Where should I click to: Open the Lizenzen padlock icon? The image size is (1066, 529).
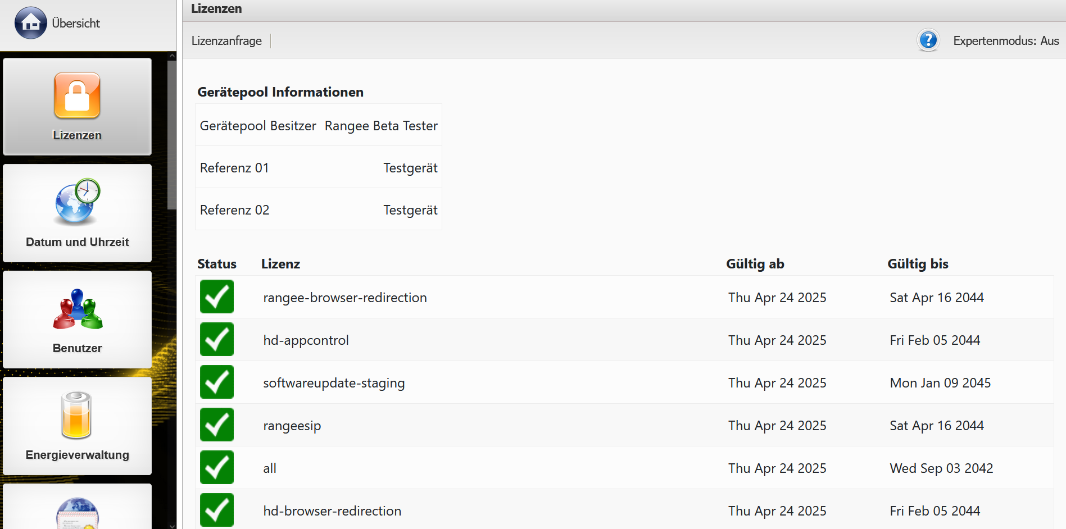point(77,96)
